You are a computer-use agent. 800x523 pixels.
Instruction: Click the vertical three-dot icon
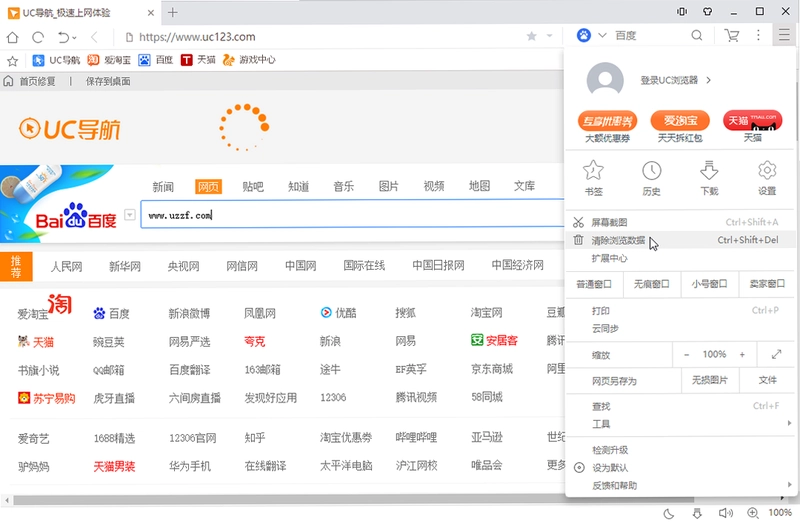758,35
